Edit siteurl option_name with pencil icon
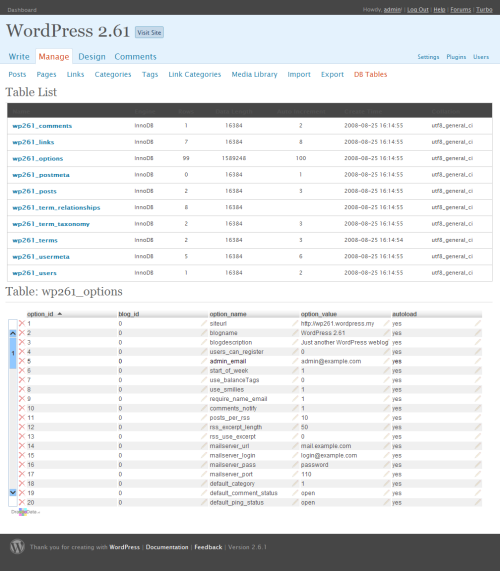 click(295, 323)
